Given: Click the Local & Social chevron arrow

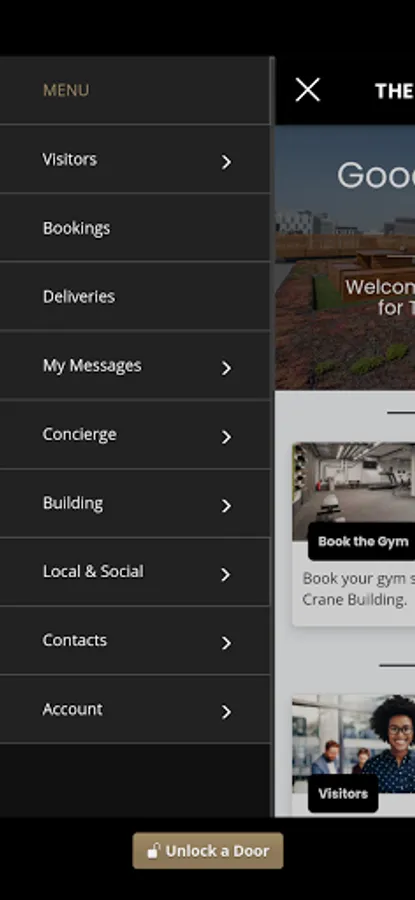Looking at the screenshot, I should tap(226, 575).
